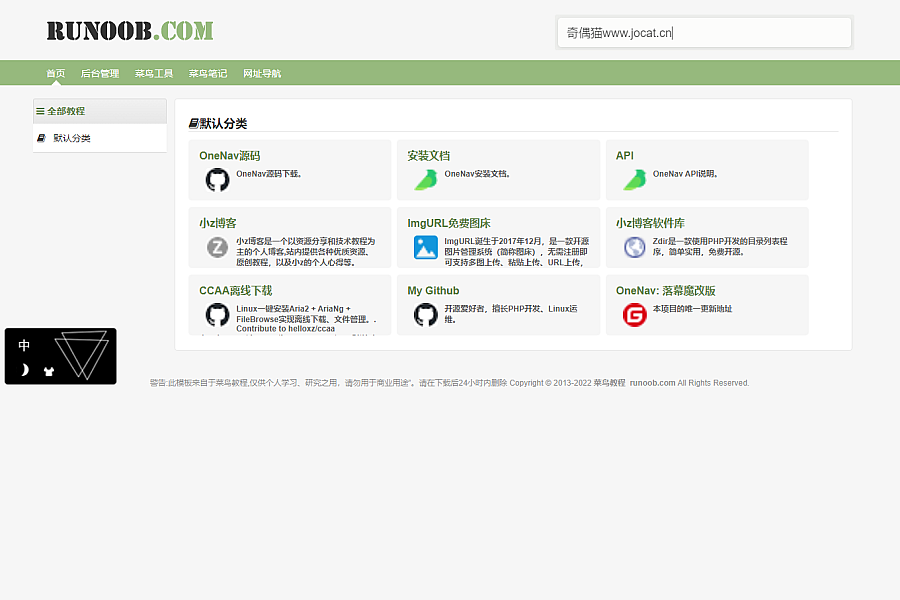Open the 安装文档 link title
The image size is (900, 600).
pyautogui.click(x=429, y=156)
